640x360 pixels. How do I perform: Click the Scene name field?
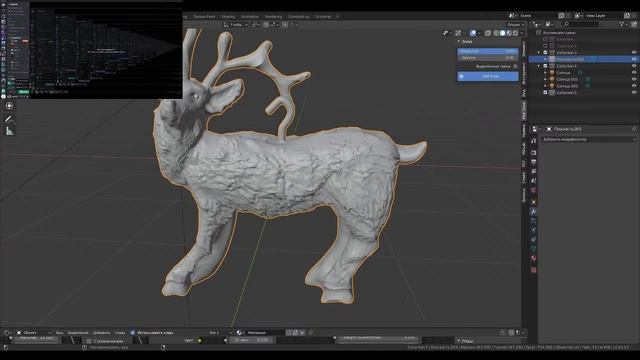tap(538, 16)
